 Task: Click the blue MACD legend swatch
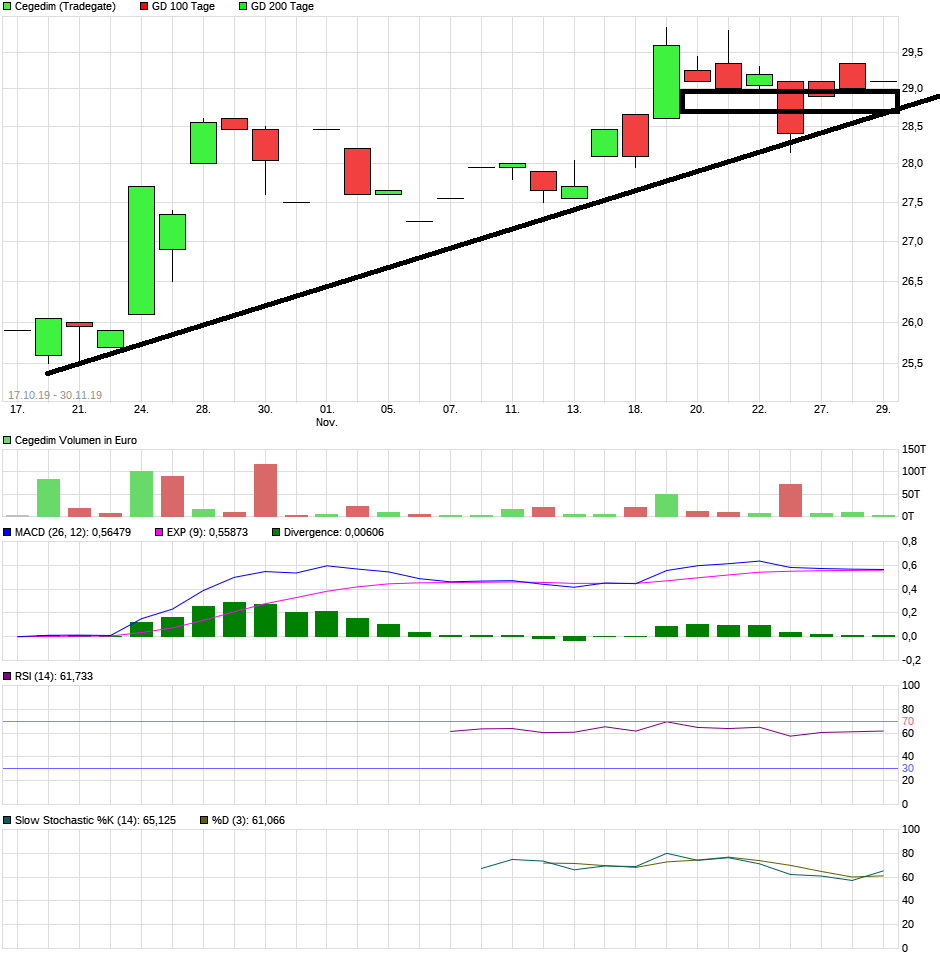tap(7, 532)
